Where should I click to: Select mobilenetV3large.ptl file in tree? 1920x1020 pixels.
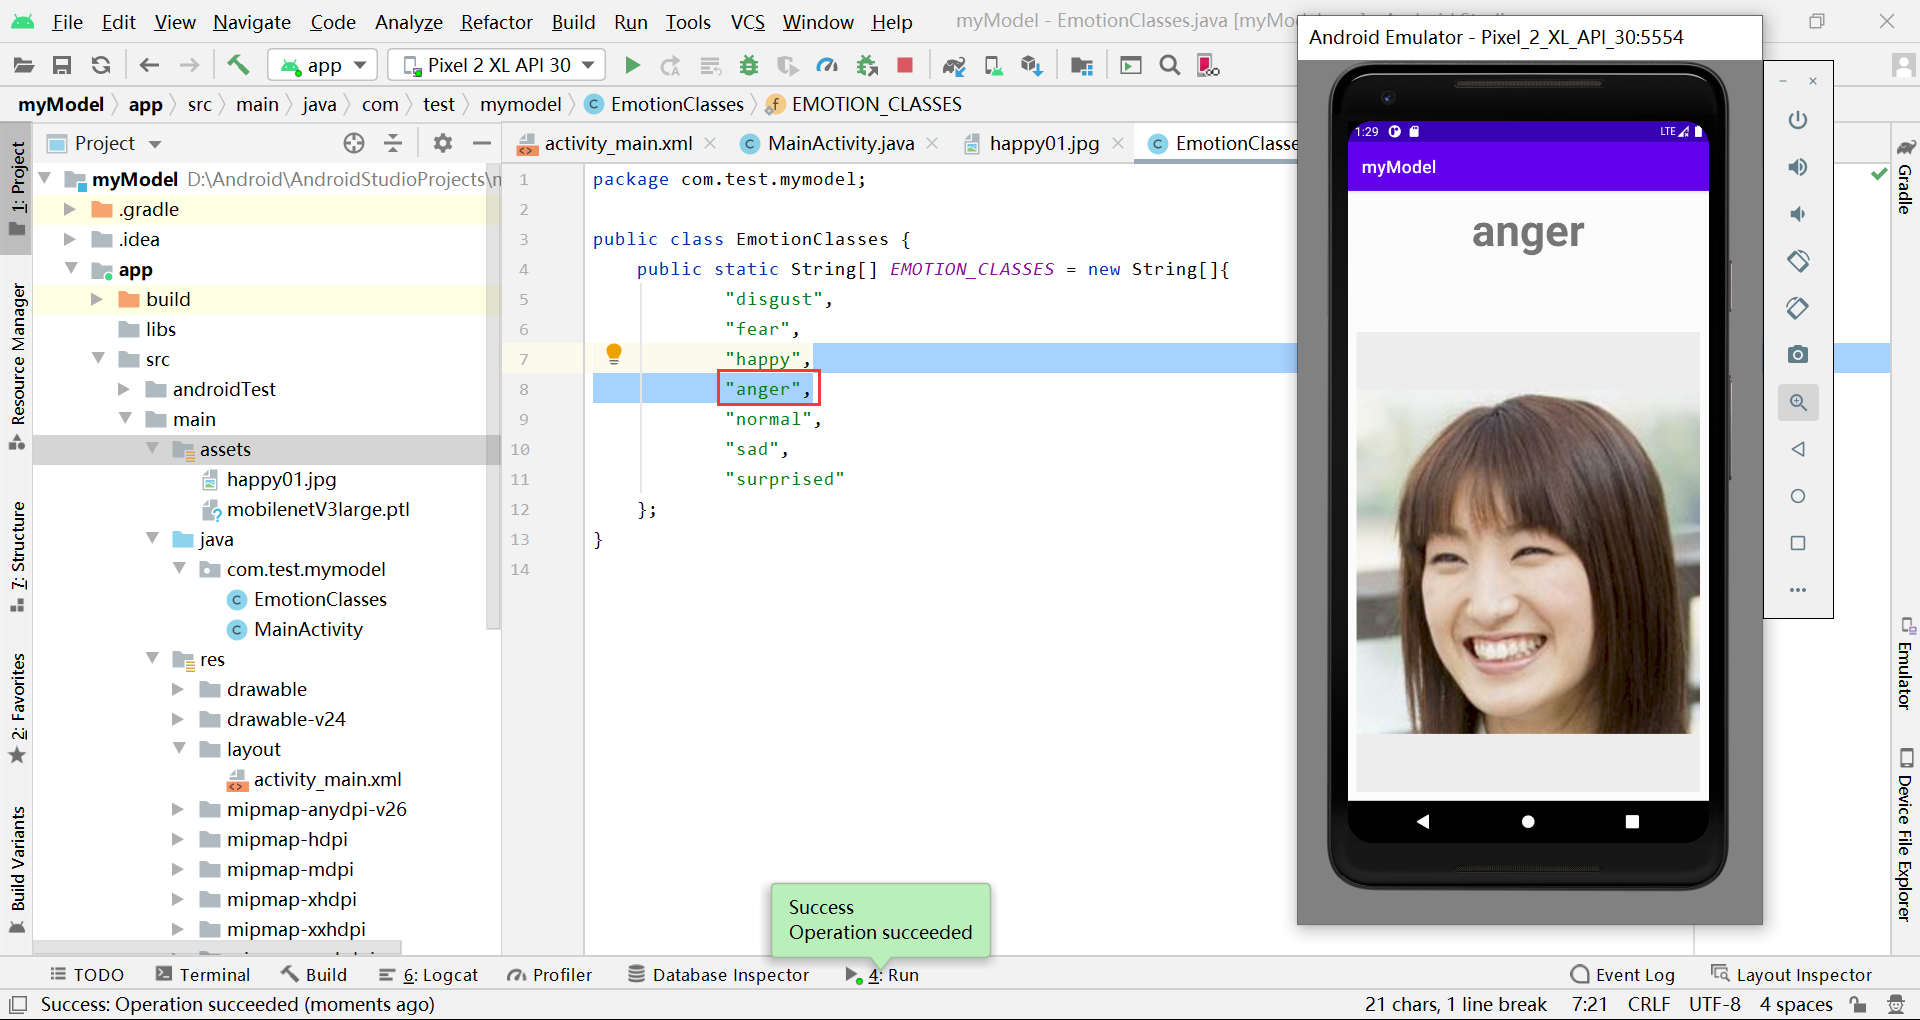317,509
